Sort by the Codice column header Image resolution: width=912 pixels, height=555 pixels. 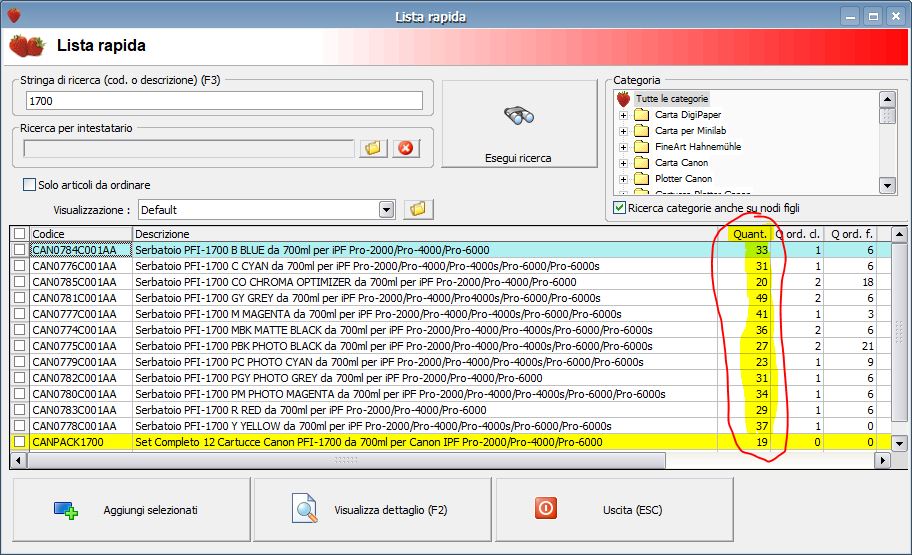pos(81,234)
